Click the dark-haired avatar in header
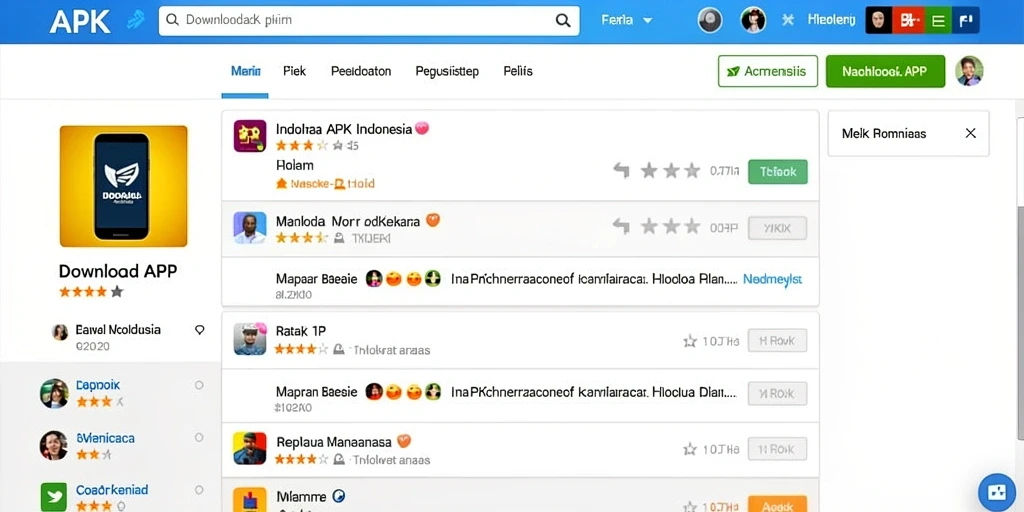This screenshot has height=512, width=1024. 753,20
